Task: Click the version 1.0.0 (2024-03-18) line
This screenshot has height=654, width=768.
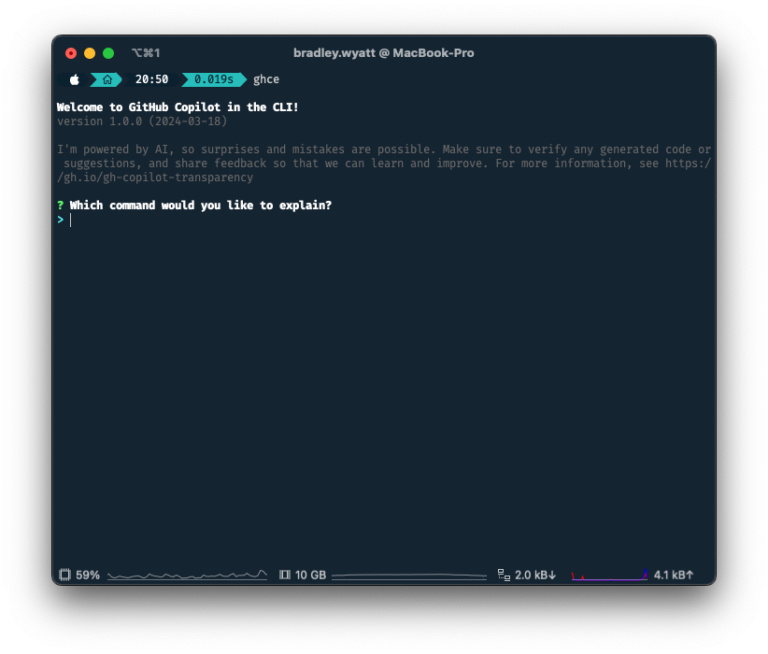Action: pos(142,121)
